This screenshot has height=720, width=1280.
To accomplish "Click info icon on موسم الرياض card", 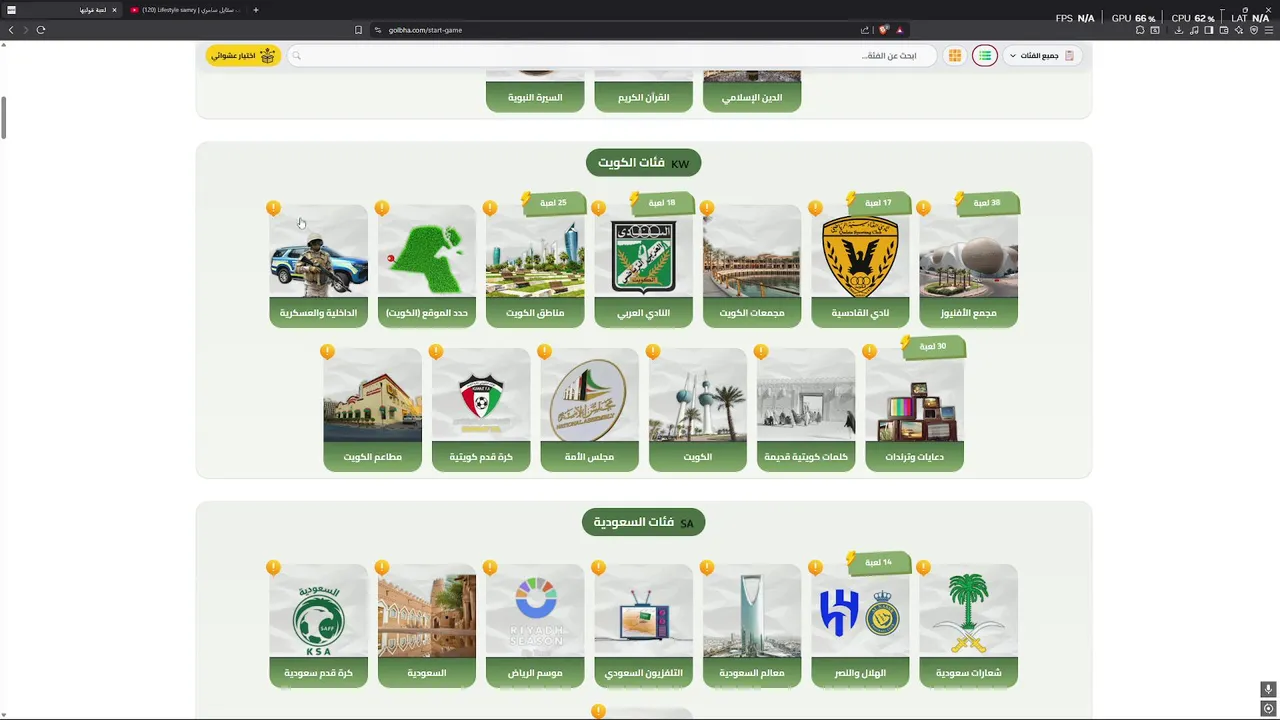I will click(x=490, y=568).
